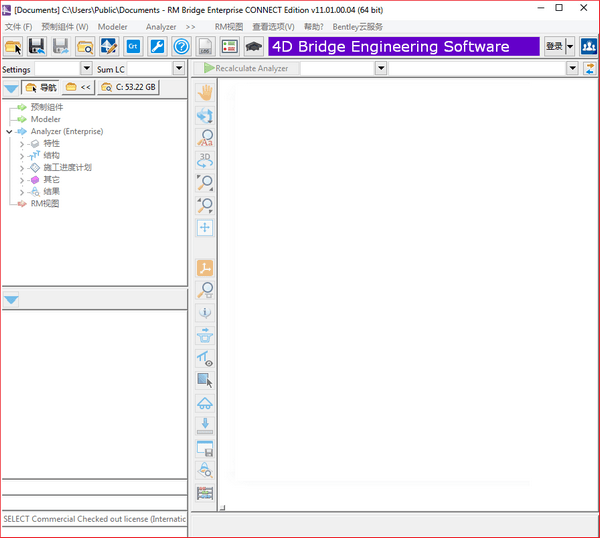Click the Crt icon in top toolbar
600x538 pixels.
click(x=133, y=46)
